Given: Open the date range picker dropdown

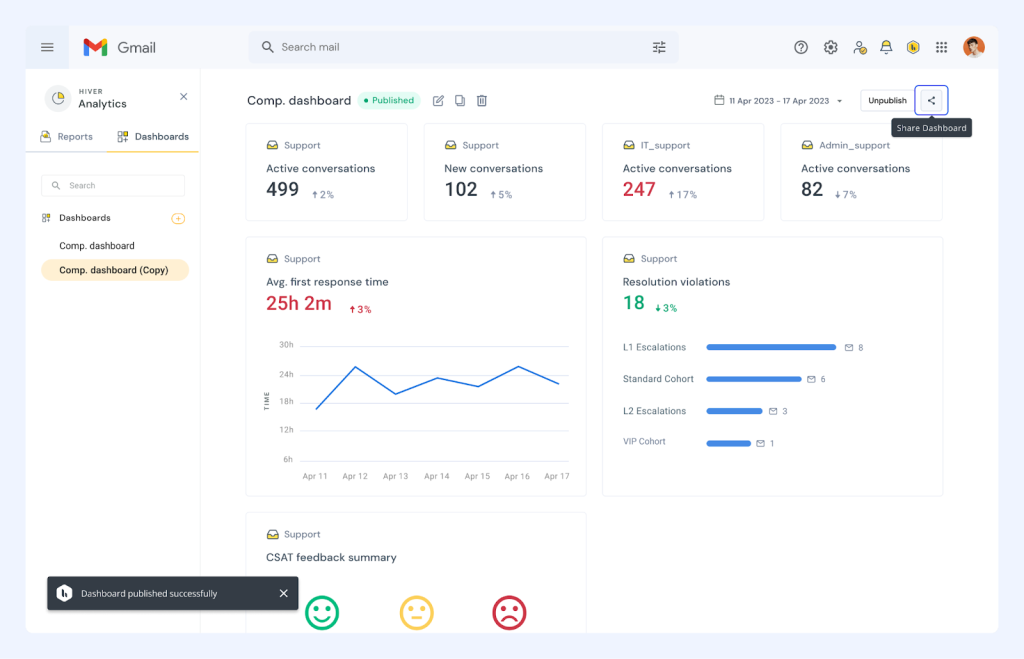Looking at the screenshot, I should click(778, 100).
